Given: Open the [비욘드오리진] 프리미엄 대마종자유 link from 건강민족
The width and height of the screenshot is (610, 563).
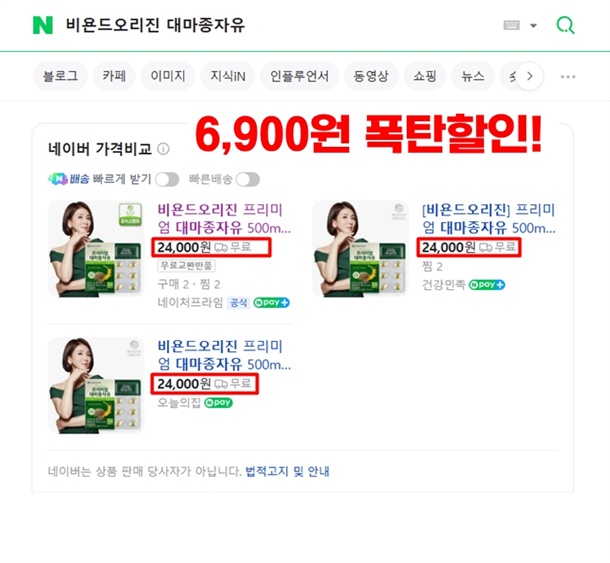Looking at the screenshot, I should pyautogui.click(x=489, y=219).
